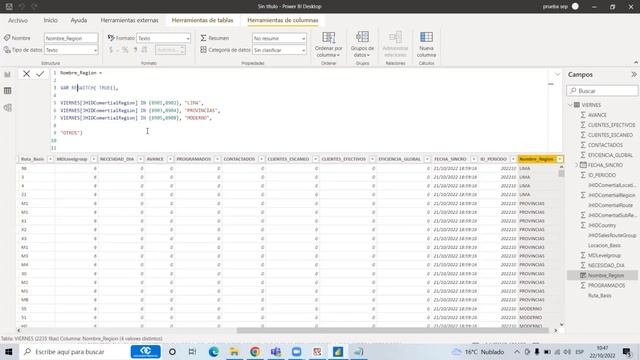Open Model view in left sidebar
Screen dimensions: 640x360
[7, 107]
